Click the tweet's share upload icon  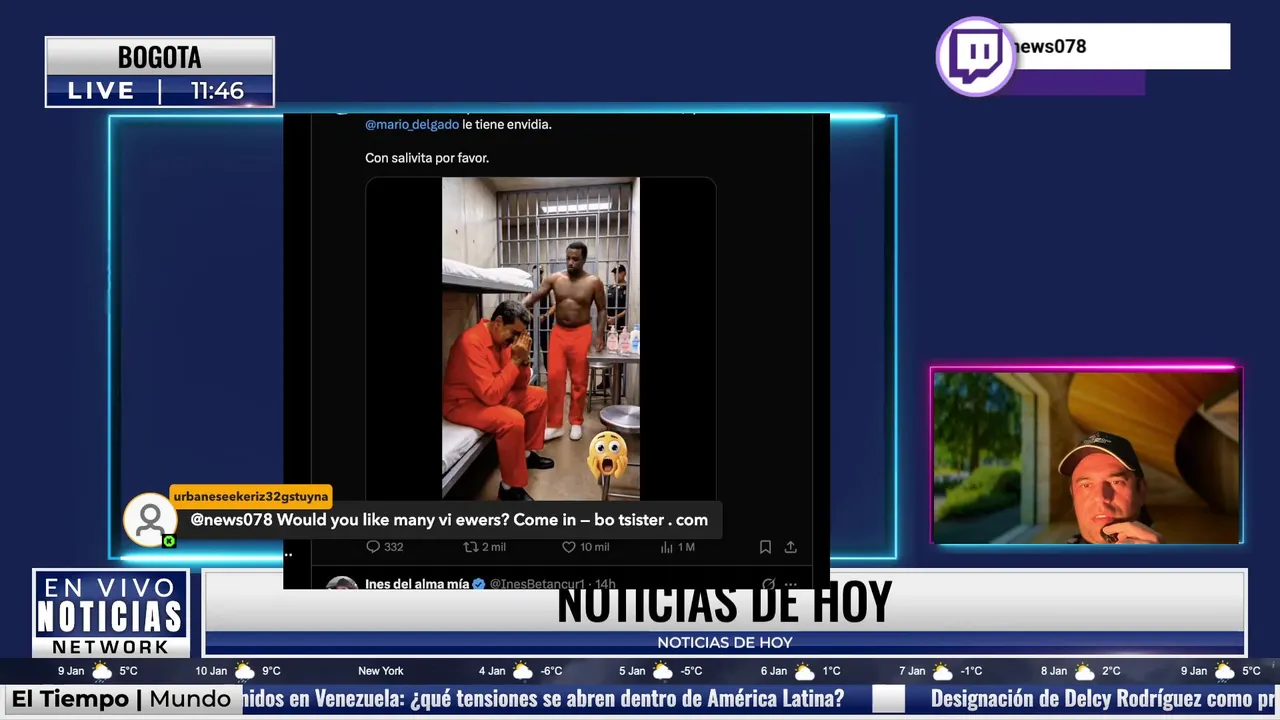point(790,547)
